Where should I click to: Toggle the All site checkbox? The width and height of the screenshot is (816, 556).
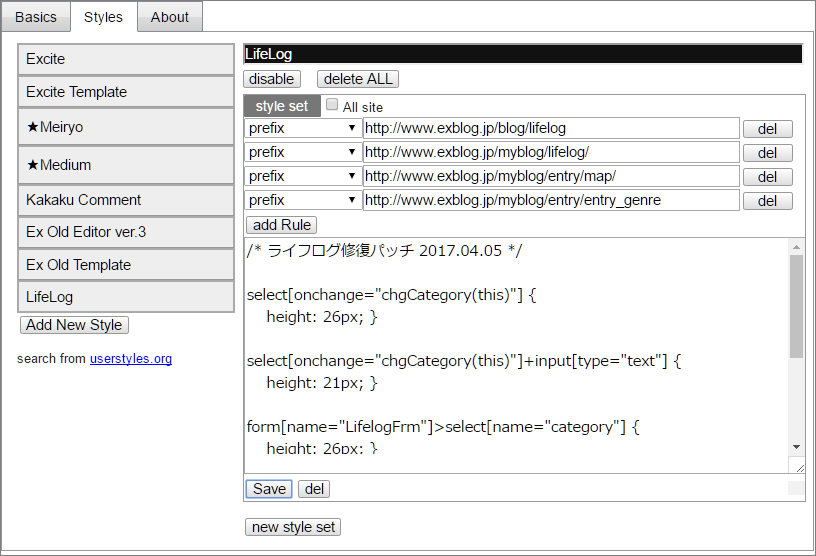tap(332, 105)
